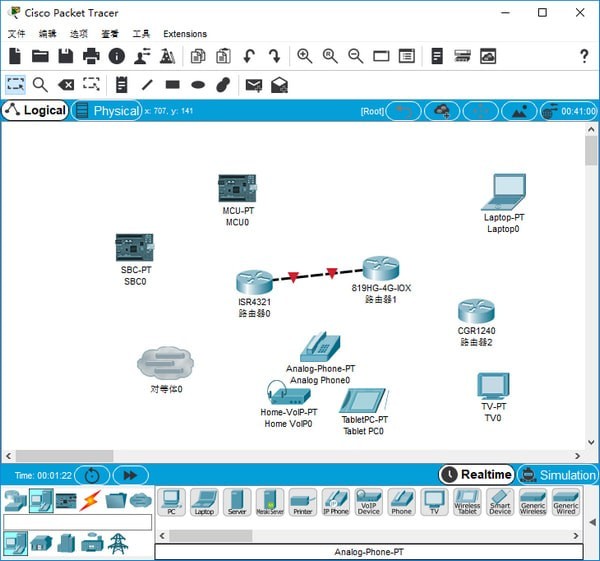
Task: Click device list right scroll arrow
Action: pyautogui.click(x=576, y=536)
